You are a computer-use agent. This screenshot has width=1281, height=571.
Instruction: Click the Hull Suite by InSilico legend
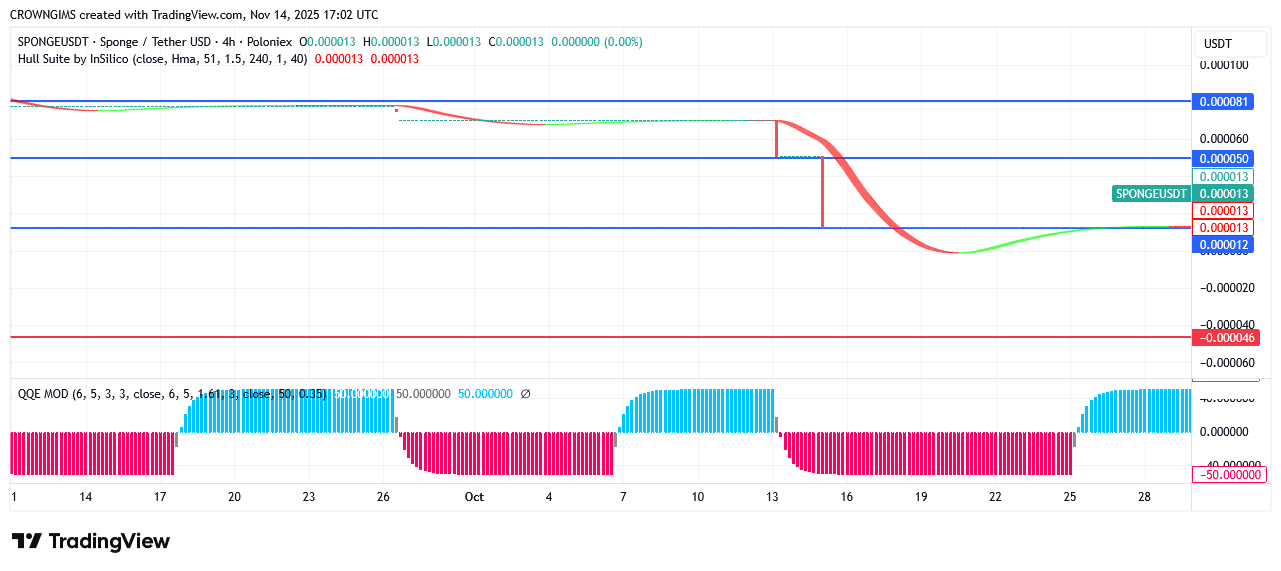(75, 59)
